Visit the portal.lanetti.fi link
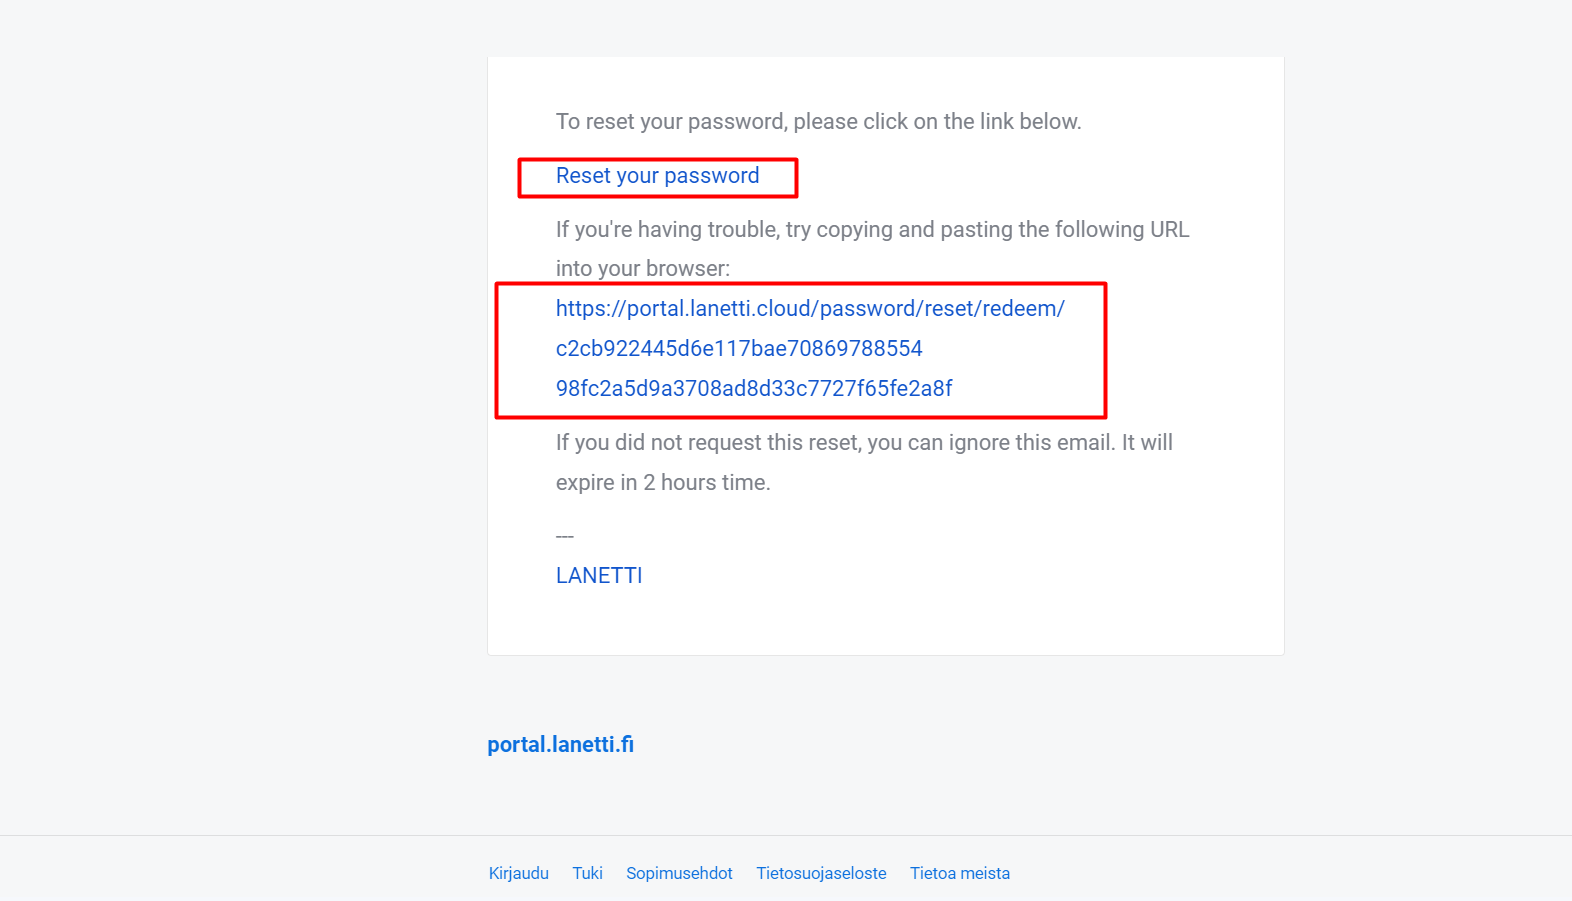Viewport: 1572px width, 901px height. [560, 745]
